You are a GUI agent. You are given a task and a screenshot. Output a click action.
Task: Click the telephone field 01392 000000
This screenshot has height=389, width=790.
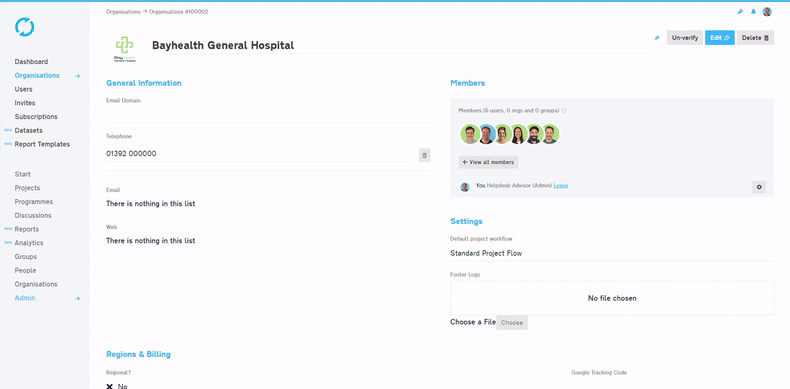[x=257, y=154]
